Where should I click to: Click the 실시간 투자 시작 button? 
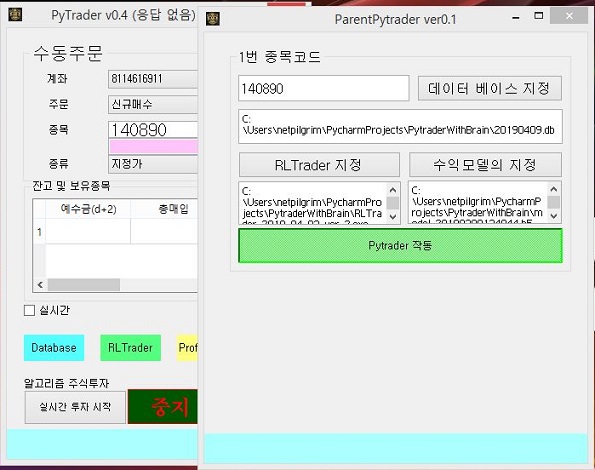coord(75,407)
